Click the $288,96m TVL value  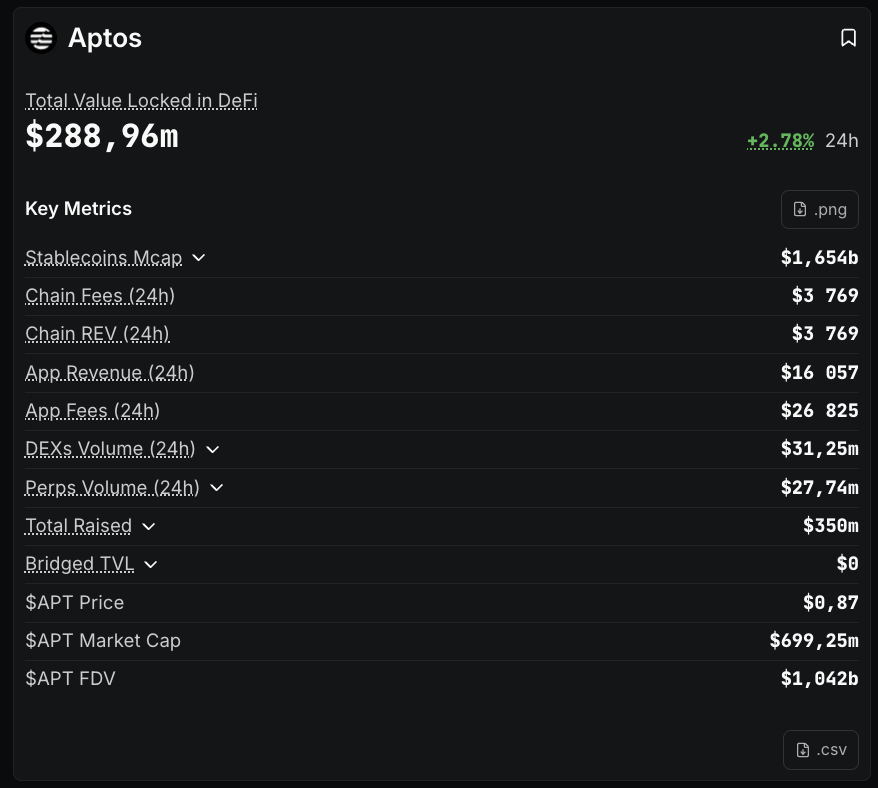click(102, 136)
